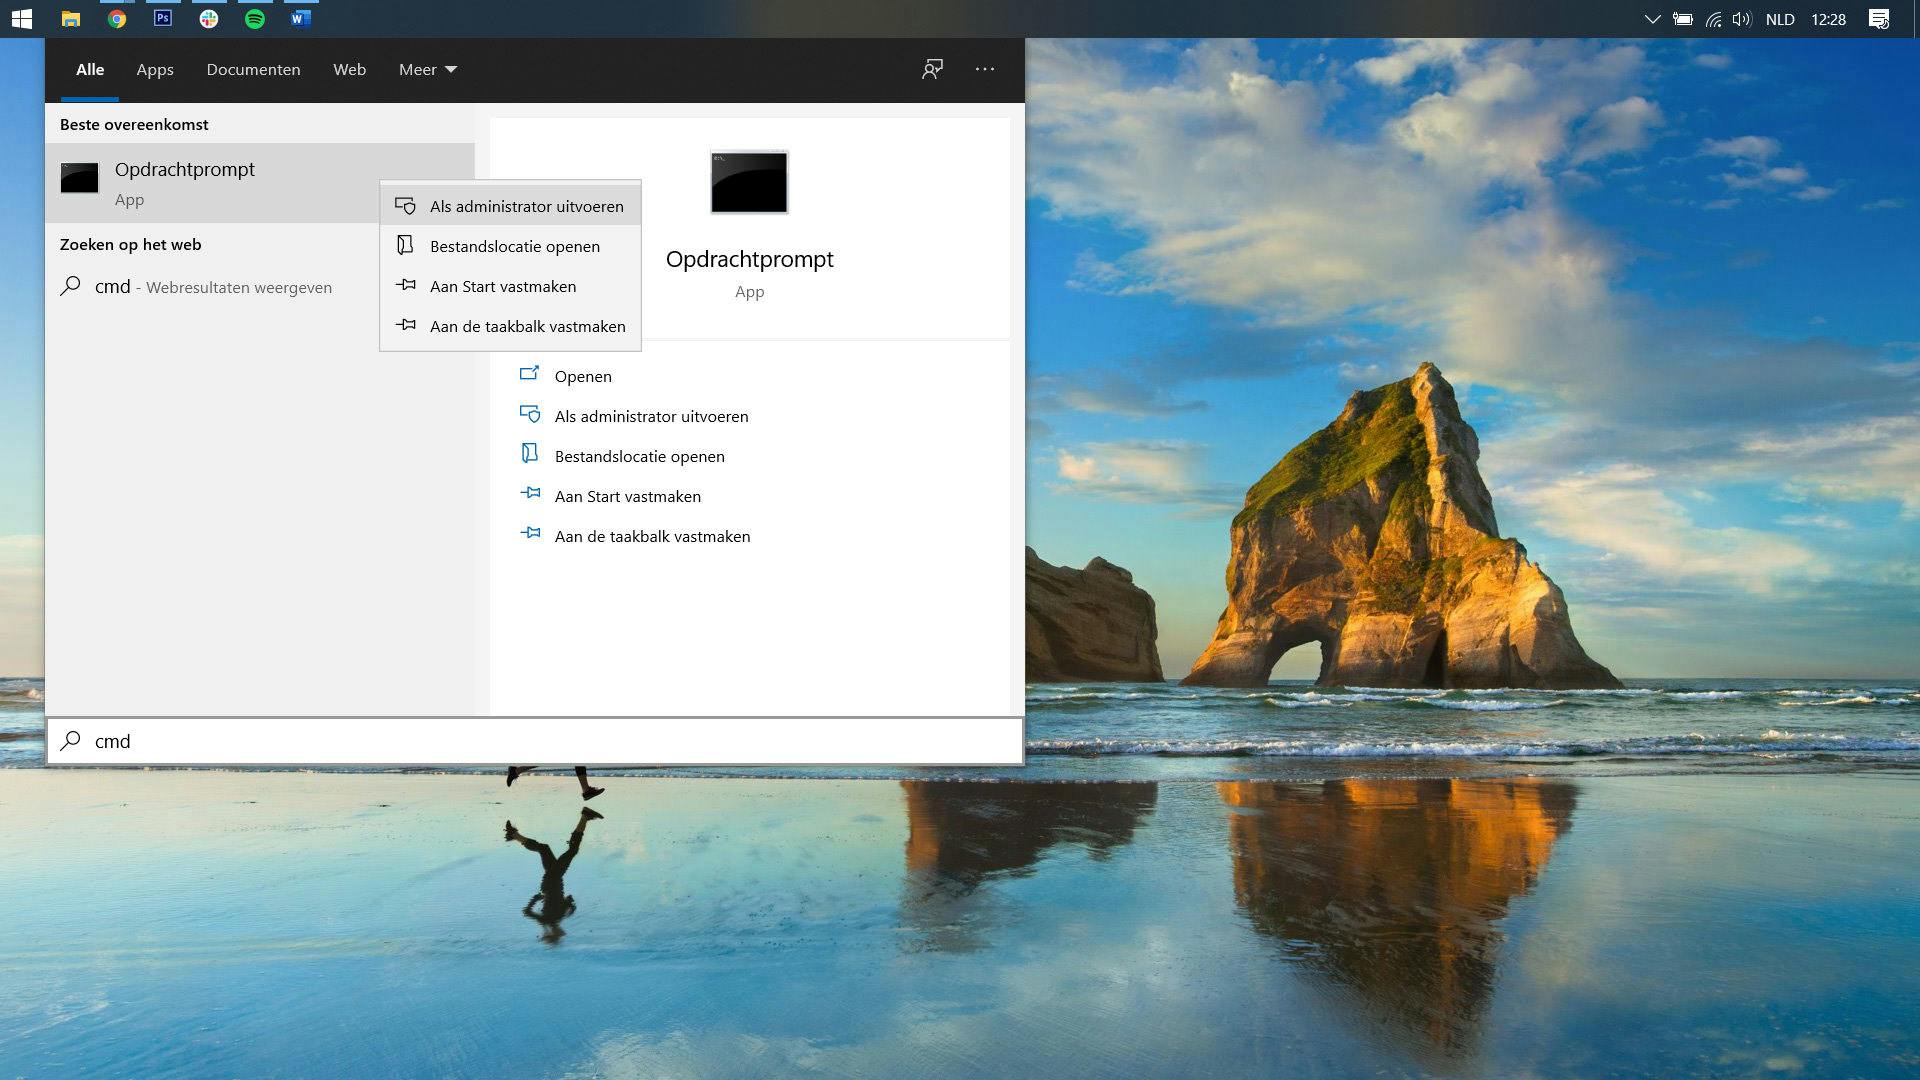Click Openen in the details pane
This screenshot has height=1080, width=1920.
click(x=583, y=376)
